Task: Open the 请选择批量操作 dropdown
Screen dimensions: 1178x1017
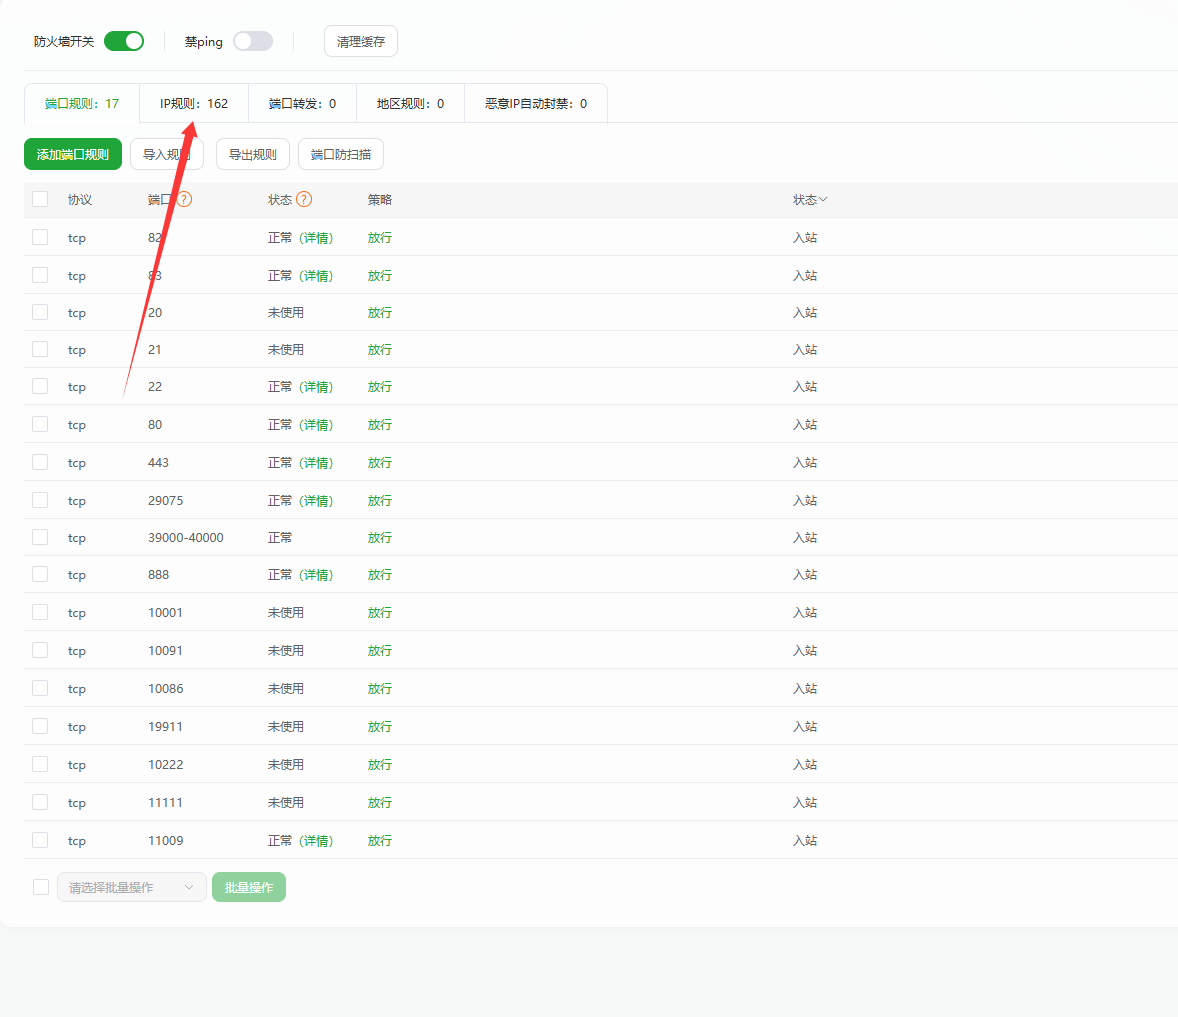Action: click(132, 887)
